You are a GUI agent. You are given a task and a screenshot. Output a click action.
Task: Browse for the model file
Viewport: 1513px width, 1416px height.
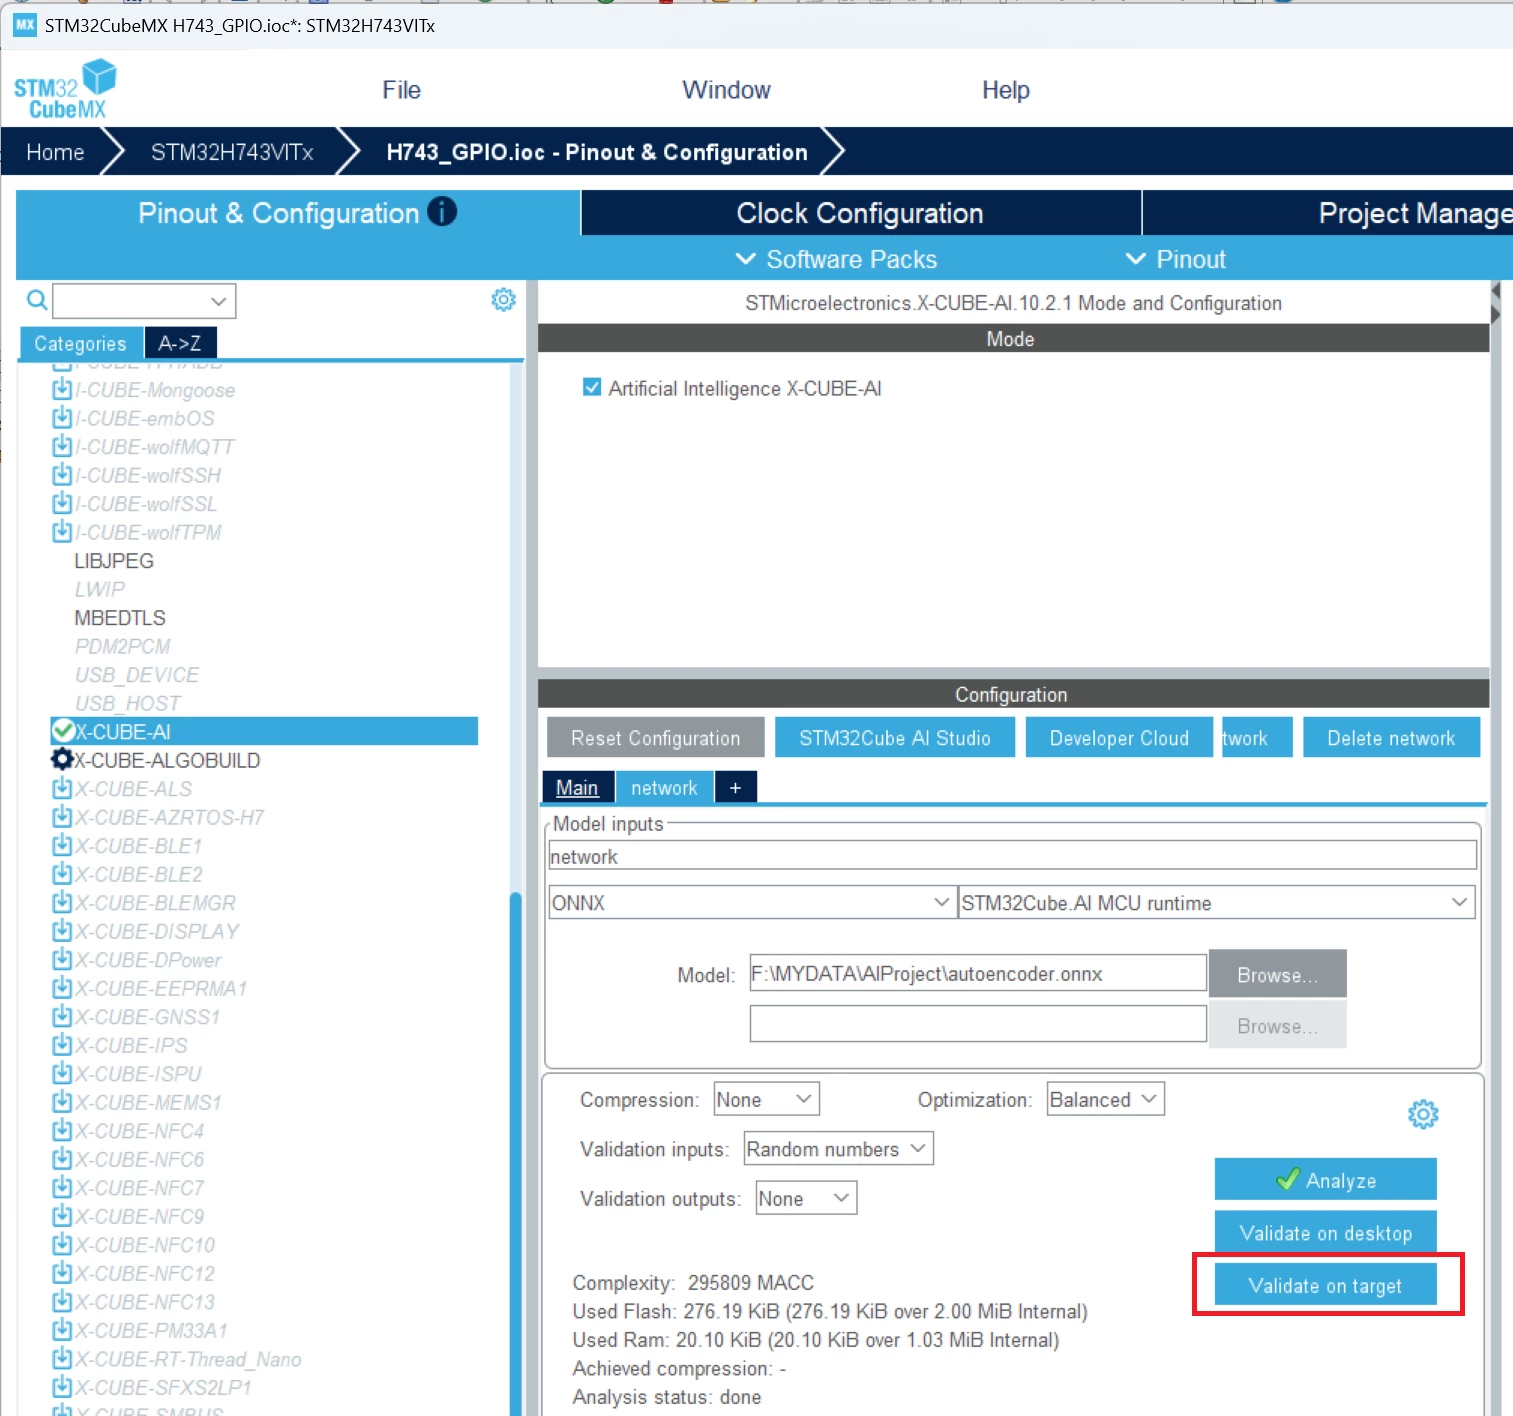tap(1277, 974)
